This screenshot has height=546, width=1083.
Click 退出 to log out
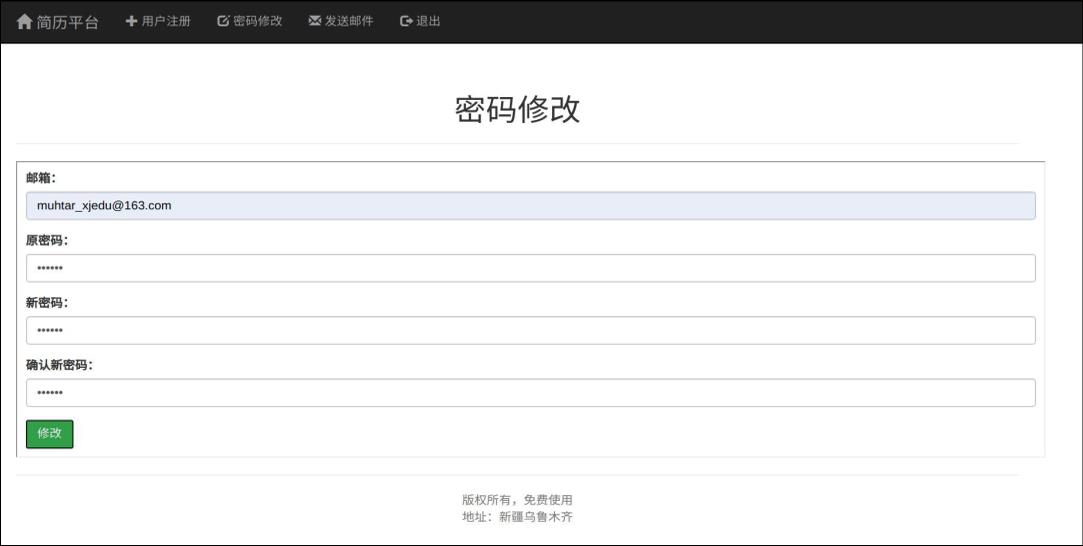point(428,21)
